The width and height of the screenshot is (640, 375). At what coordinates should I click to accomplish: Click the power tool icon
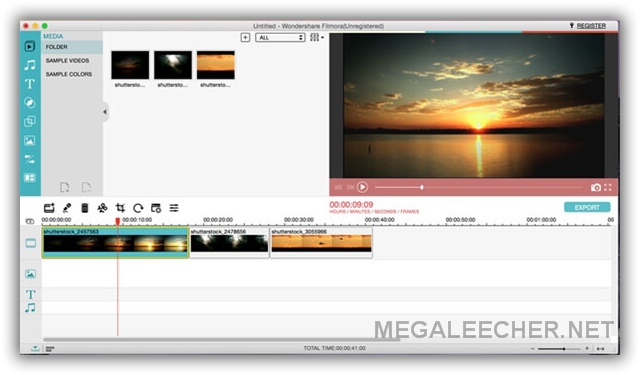[x=156, y=208]
